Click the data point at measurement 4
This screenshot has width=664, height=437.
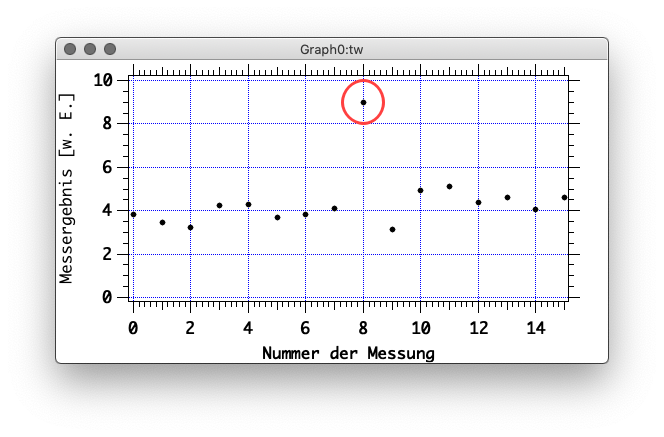(x=249, y=205)
